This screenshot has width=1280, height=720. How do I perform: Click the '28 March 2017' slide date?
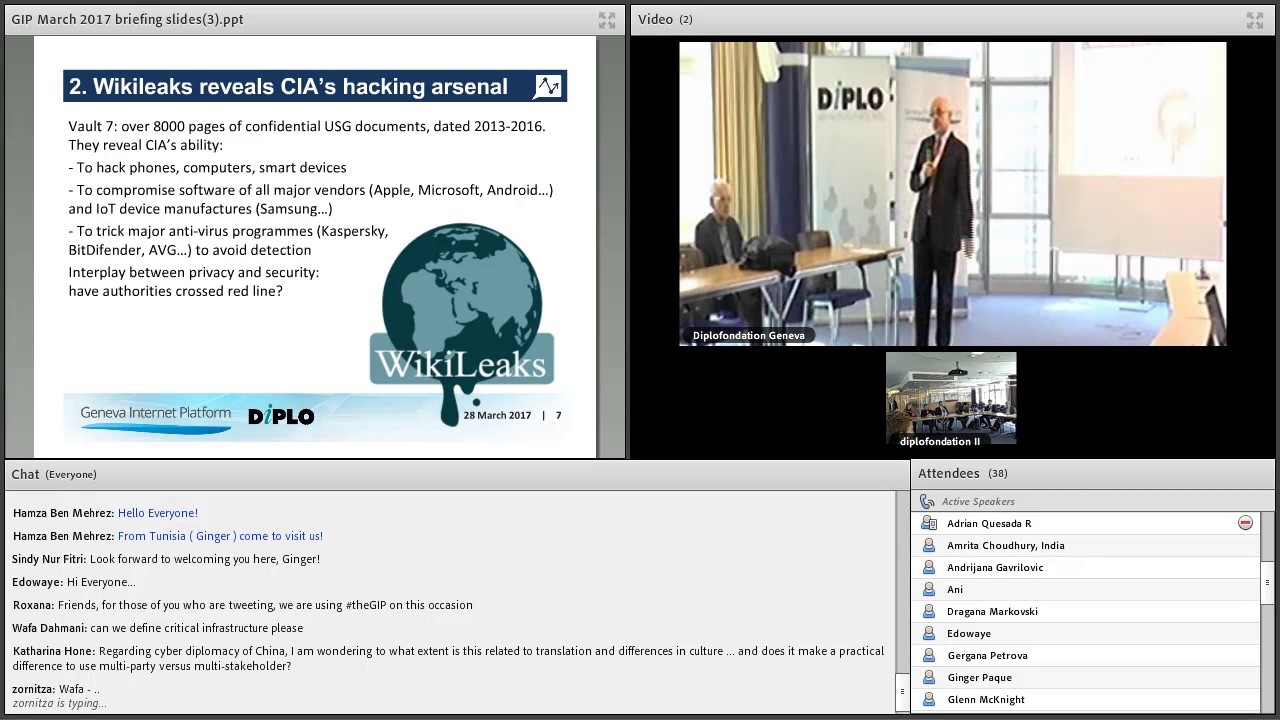tap(497, 416)
